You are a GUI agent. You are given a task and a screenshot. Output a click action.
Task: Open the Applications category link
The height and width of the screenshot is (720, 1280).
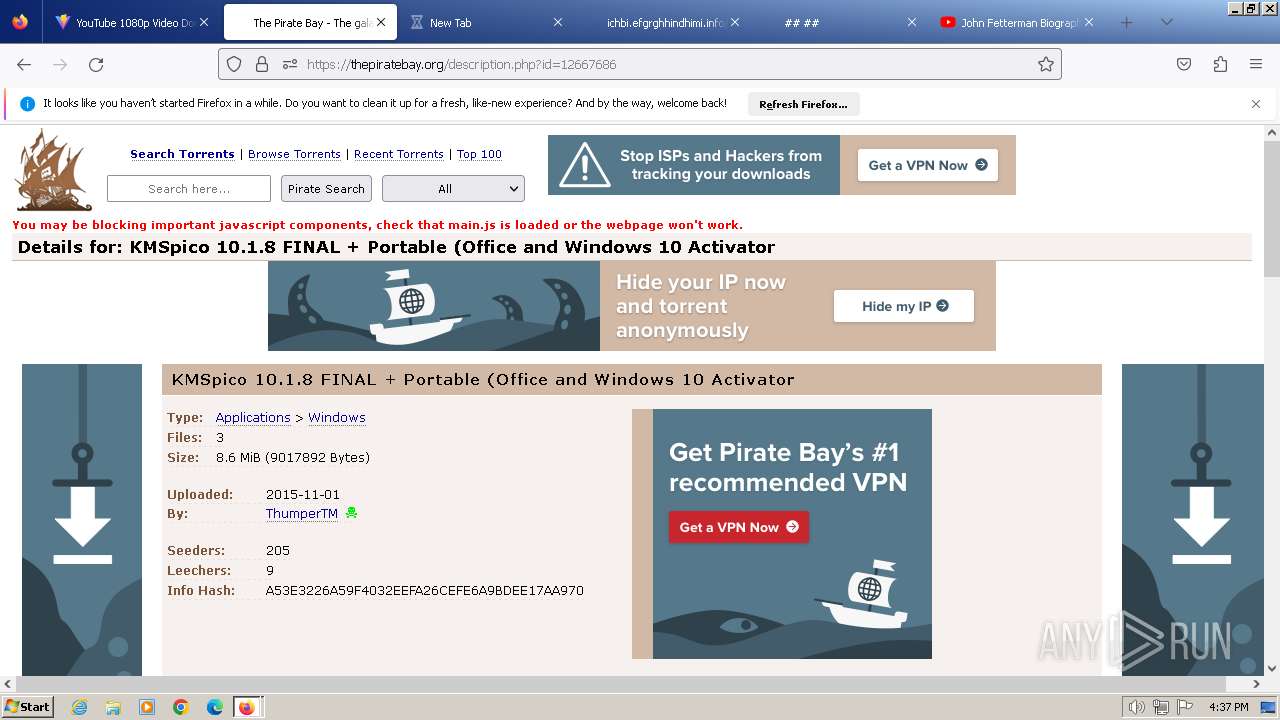click(253, 417)
